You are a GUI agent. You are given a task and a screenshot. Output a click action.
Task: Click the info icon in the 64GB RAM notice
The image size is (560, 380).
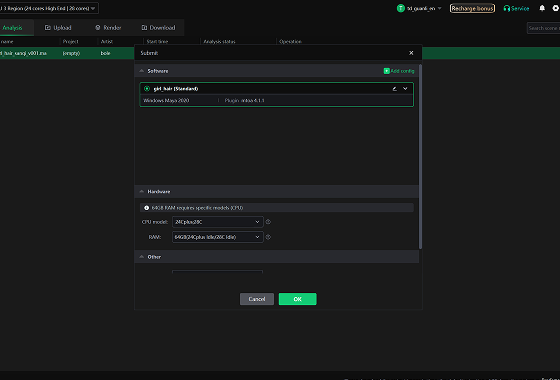146,208
